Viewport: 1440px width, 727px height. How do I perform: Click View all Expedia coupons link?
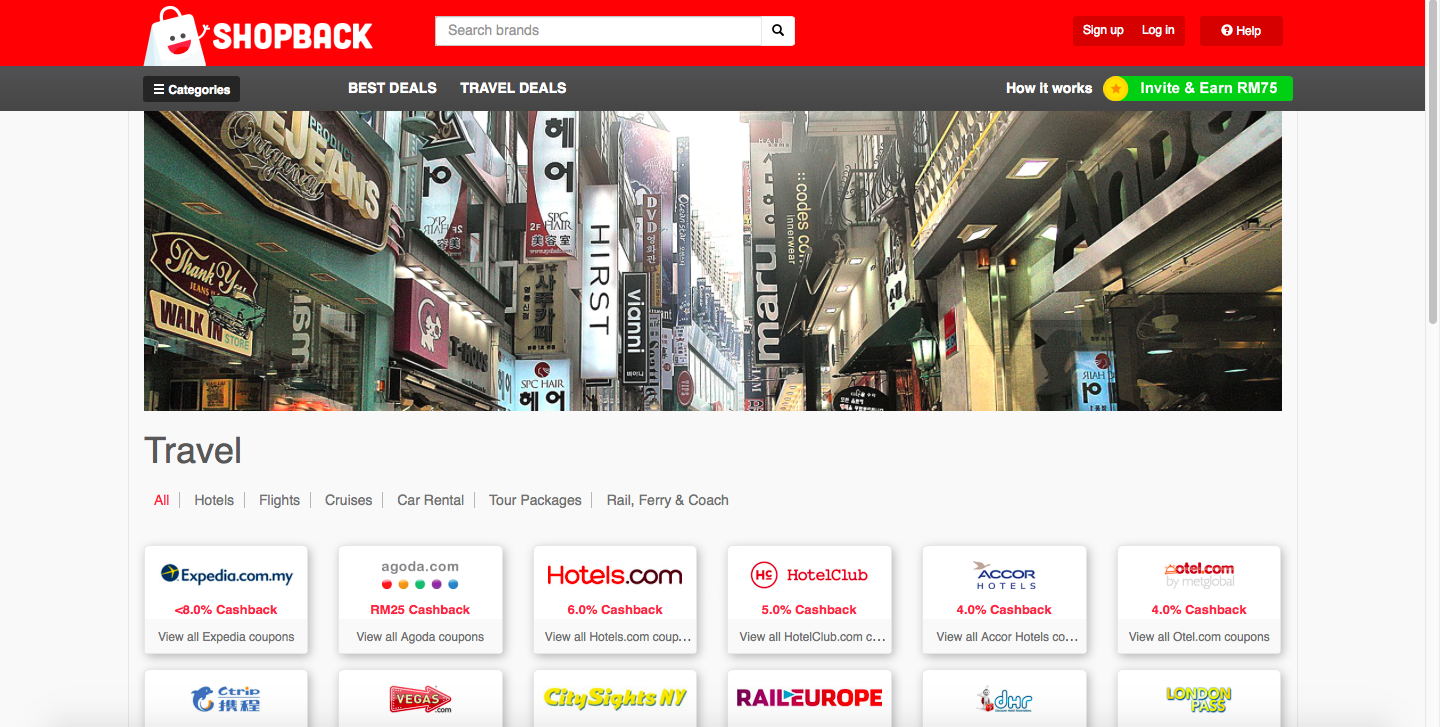pos(226,637)
